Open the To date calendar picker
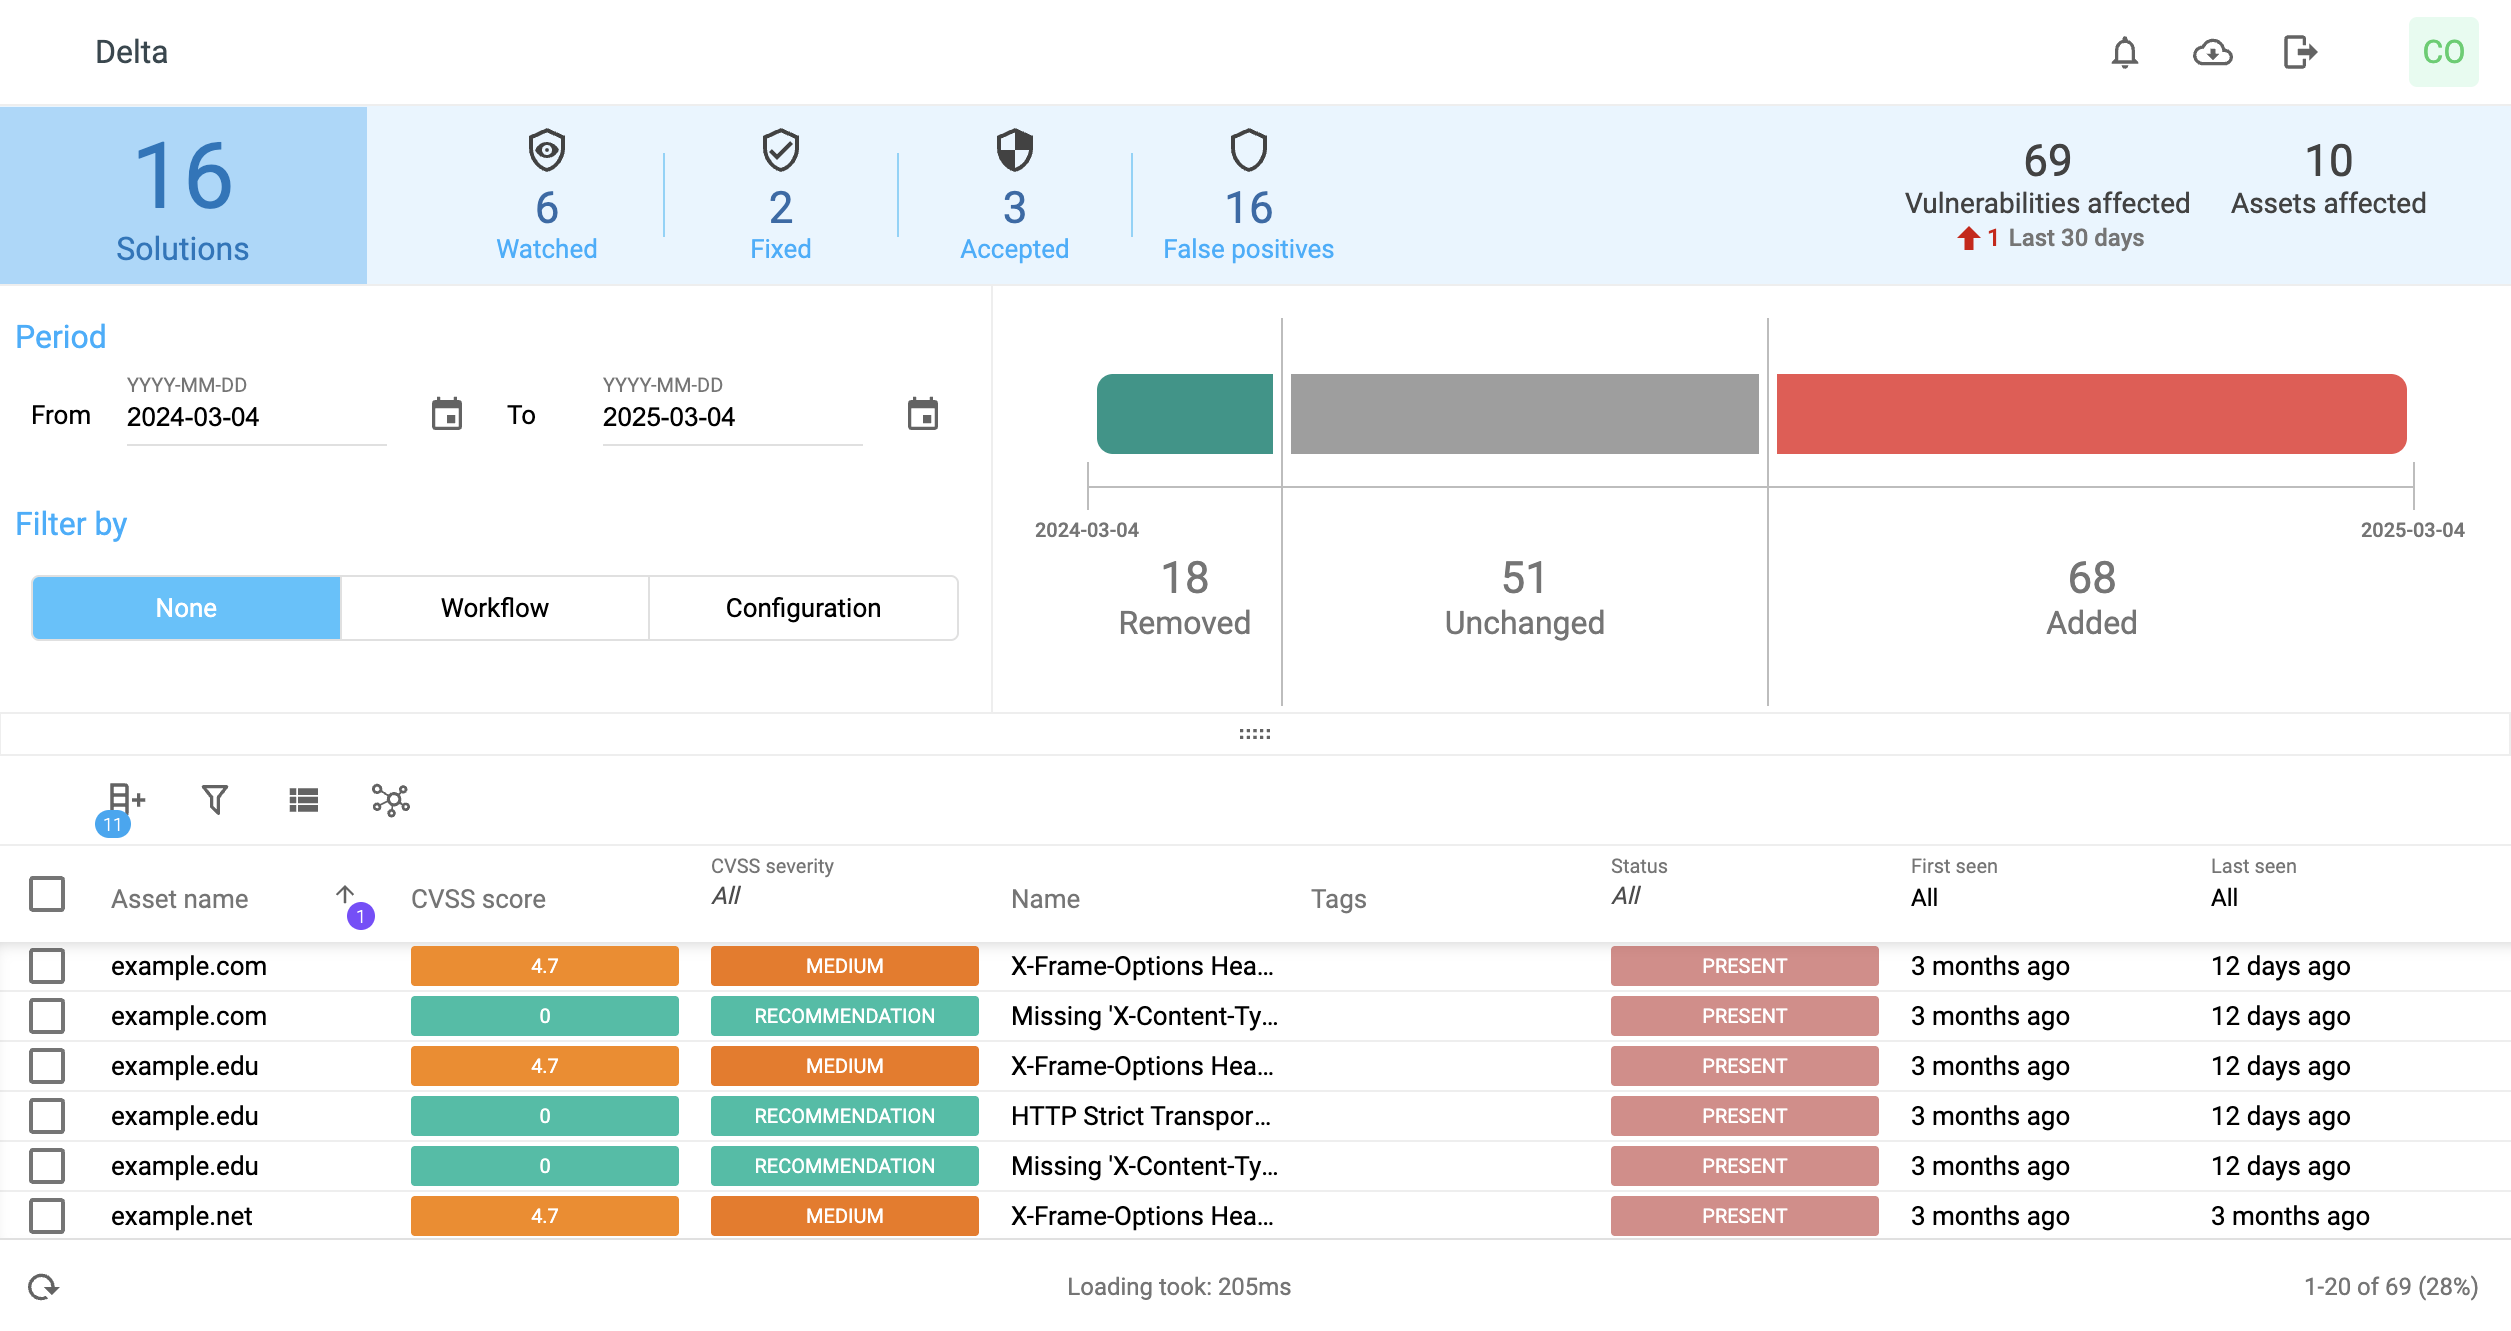 [922, 414]
